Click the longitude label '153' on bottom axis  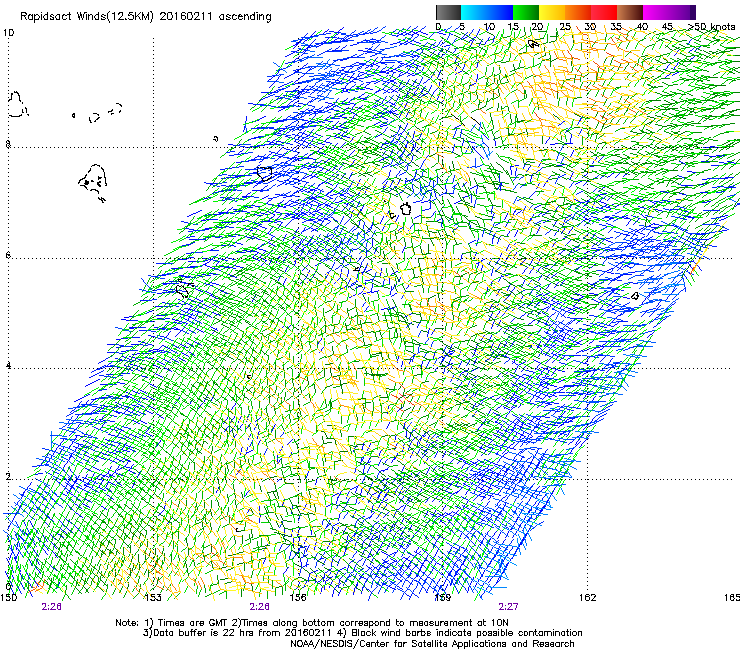tap(153, 598)
